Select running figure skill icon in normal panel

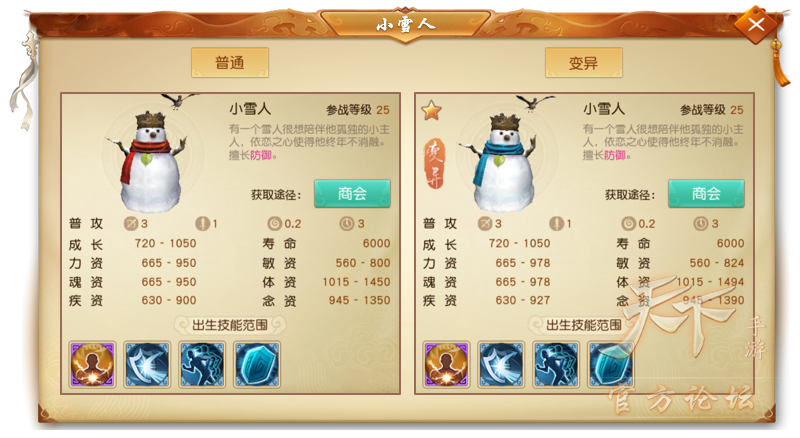click(x=203, y=364)
